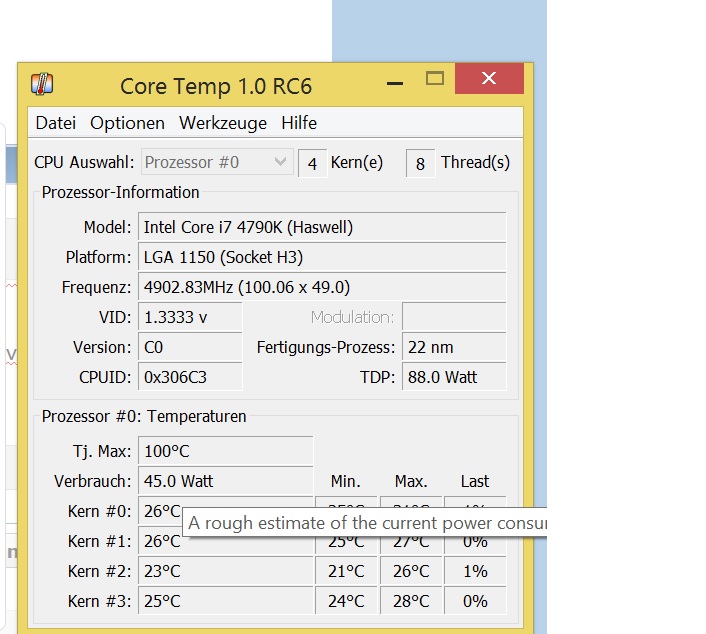Click the VID value 1.3333 v
Image resolution: width=706 pixels, height=634 pixels.
pos(190,317)
